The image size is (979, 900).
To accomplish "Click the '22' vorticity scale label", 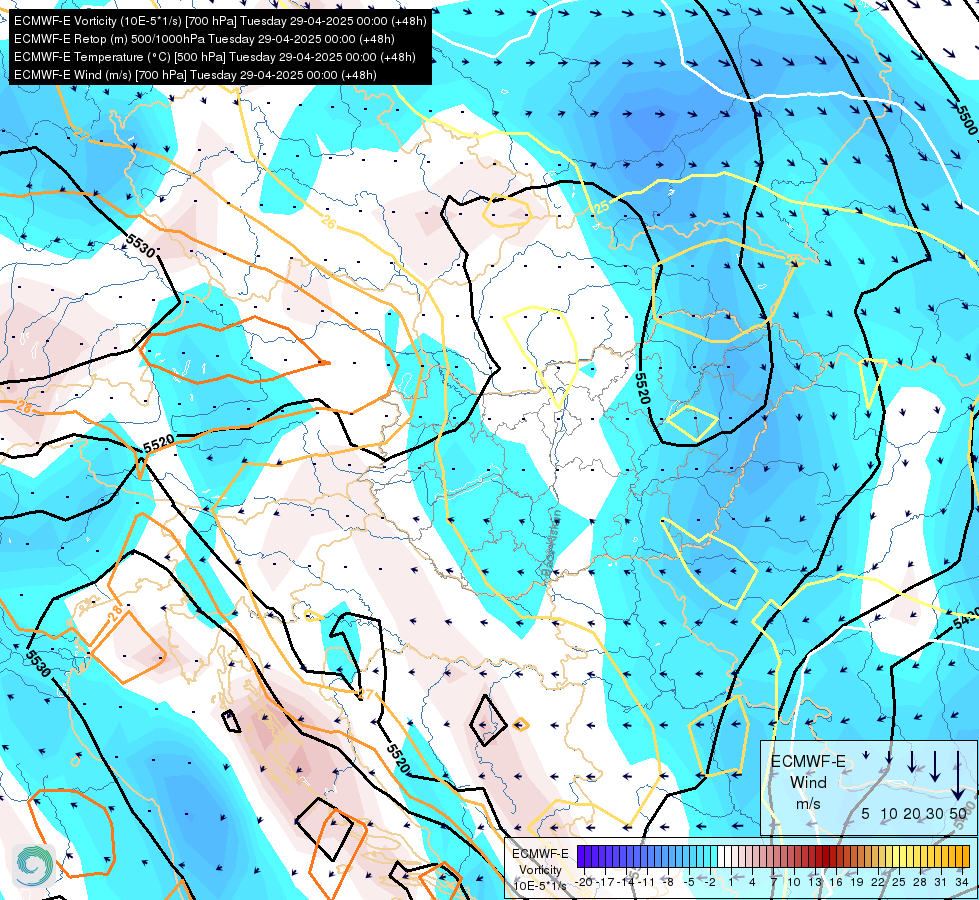I will (878, 883).
